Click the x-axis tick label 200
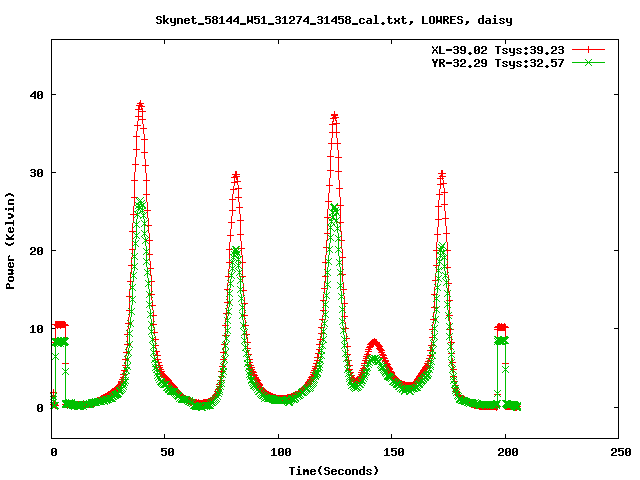 click(x=507, y=452)
